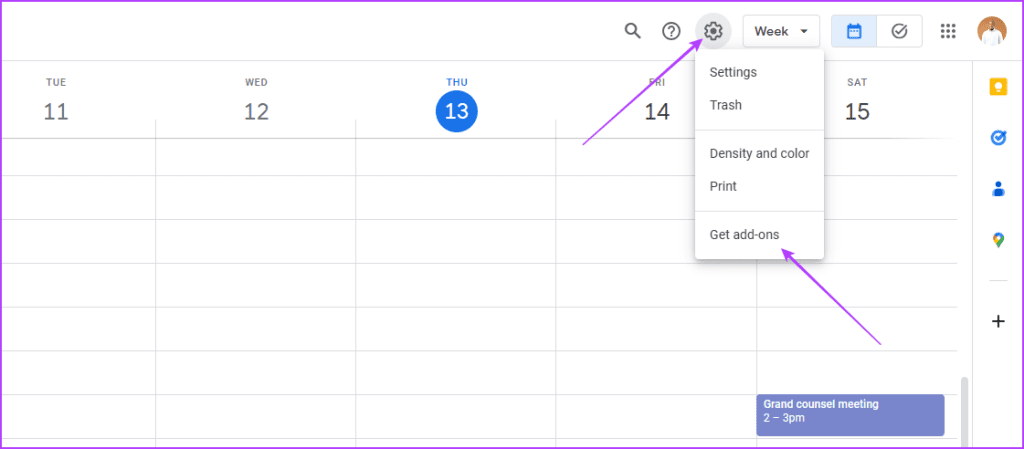Screen dimensions: 1024x449
Task: Open the Google account avatar
Action: (992, 31)
